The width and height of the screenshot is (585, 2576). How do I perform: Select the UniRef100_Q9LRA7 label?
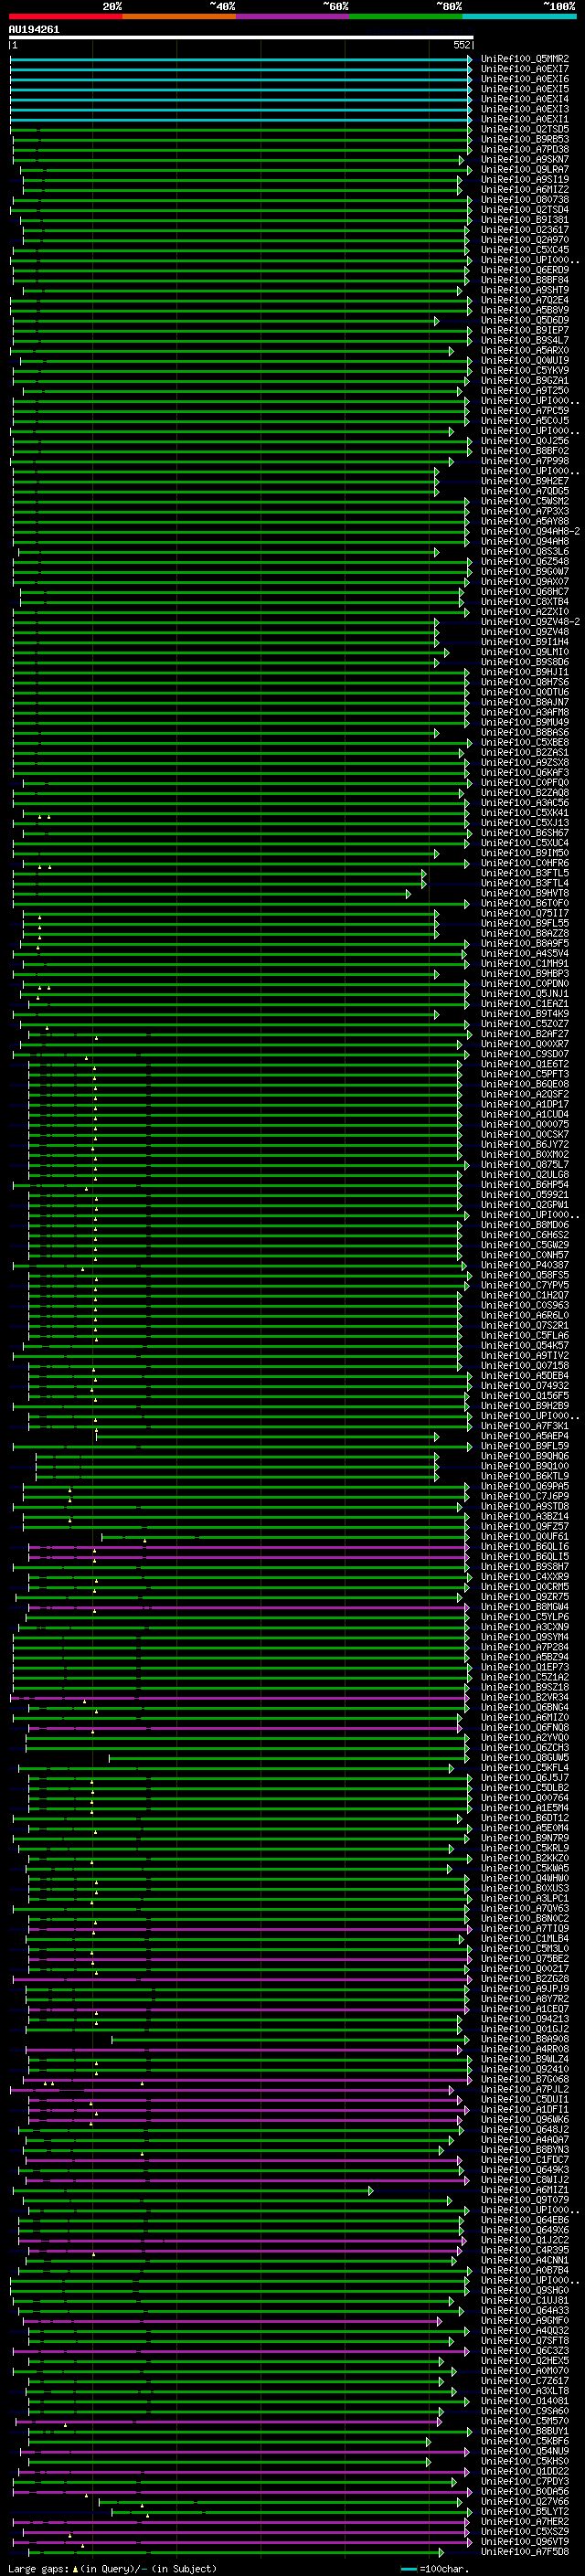[x=525, y=169]
